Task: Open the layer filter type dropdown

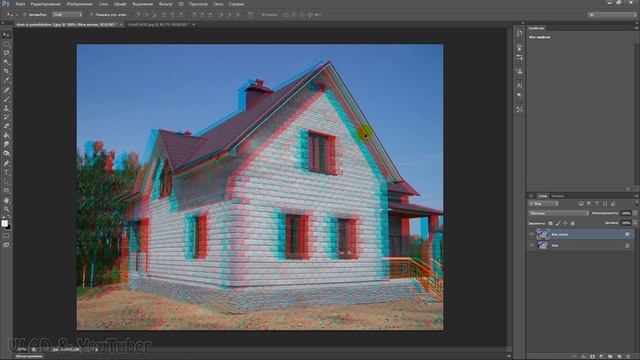Action: pos(543,203)
